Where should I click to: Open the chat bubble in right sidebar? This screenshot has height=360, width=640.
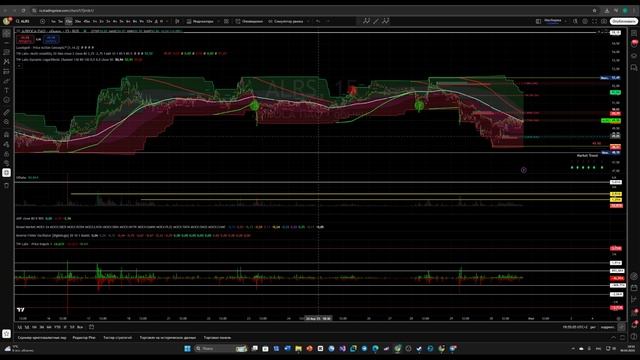[x=634, y=68]
